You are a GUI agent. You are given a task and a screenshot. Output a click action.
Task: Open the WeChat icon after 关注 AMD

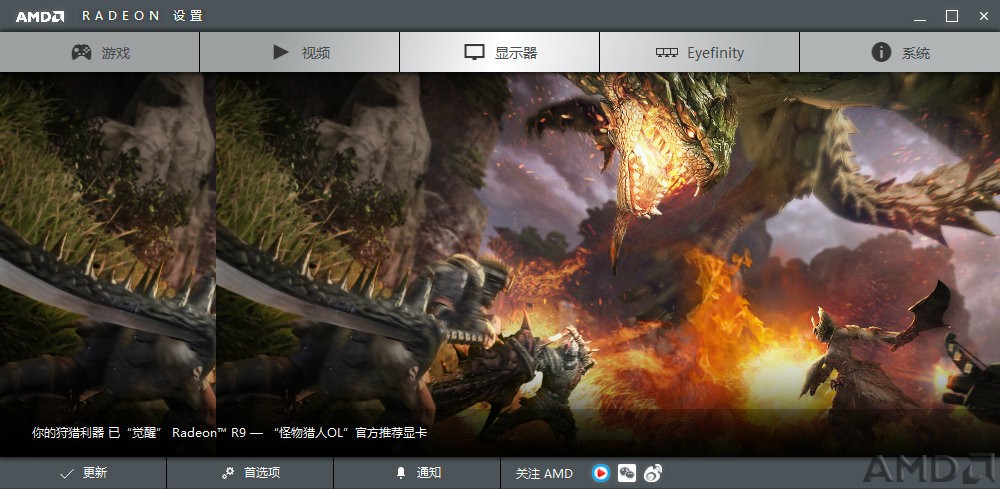pos(627,473)
